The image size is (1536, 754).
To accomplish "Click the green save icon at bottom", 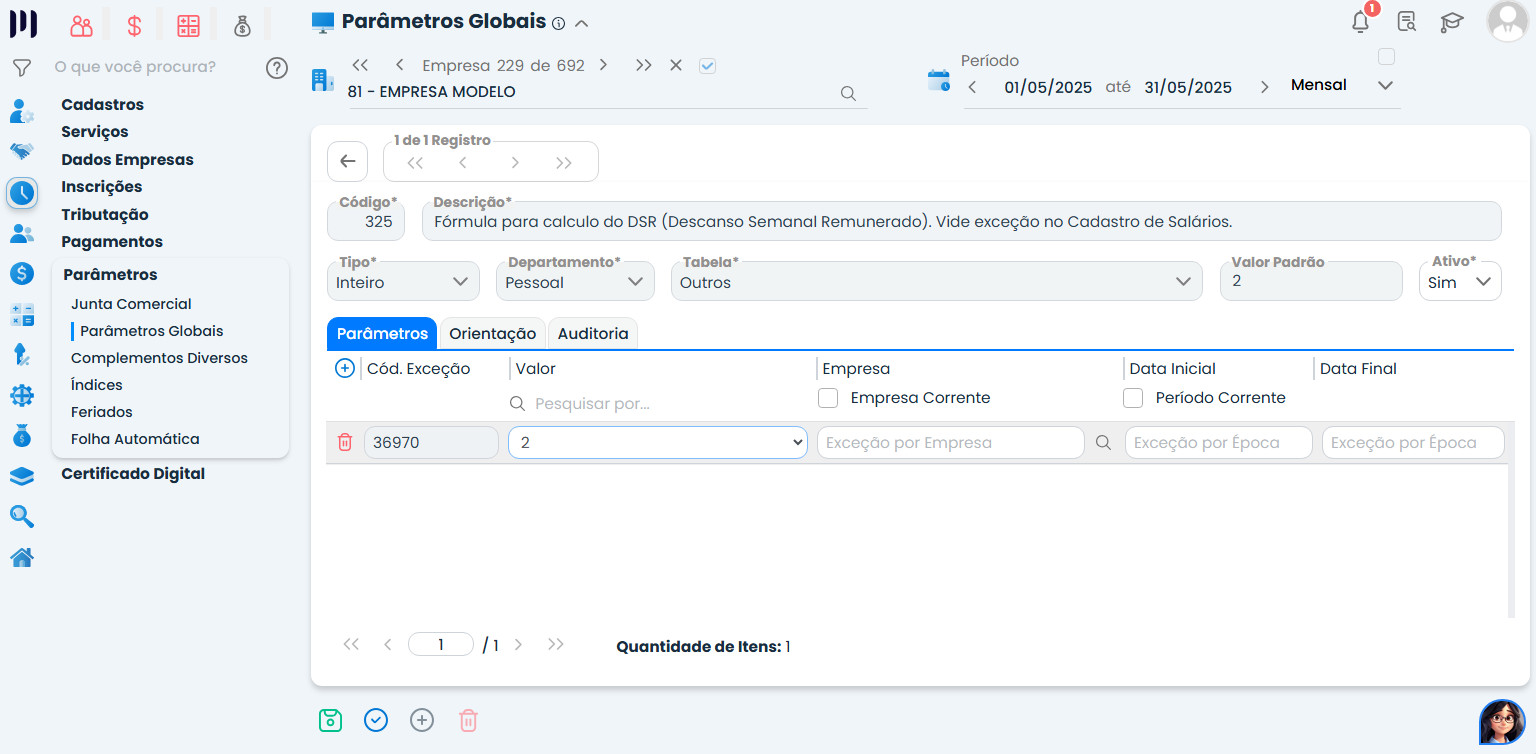I will click(x=330, y=720).
